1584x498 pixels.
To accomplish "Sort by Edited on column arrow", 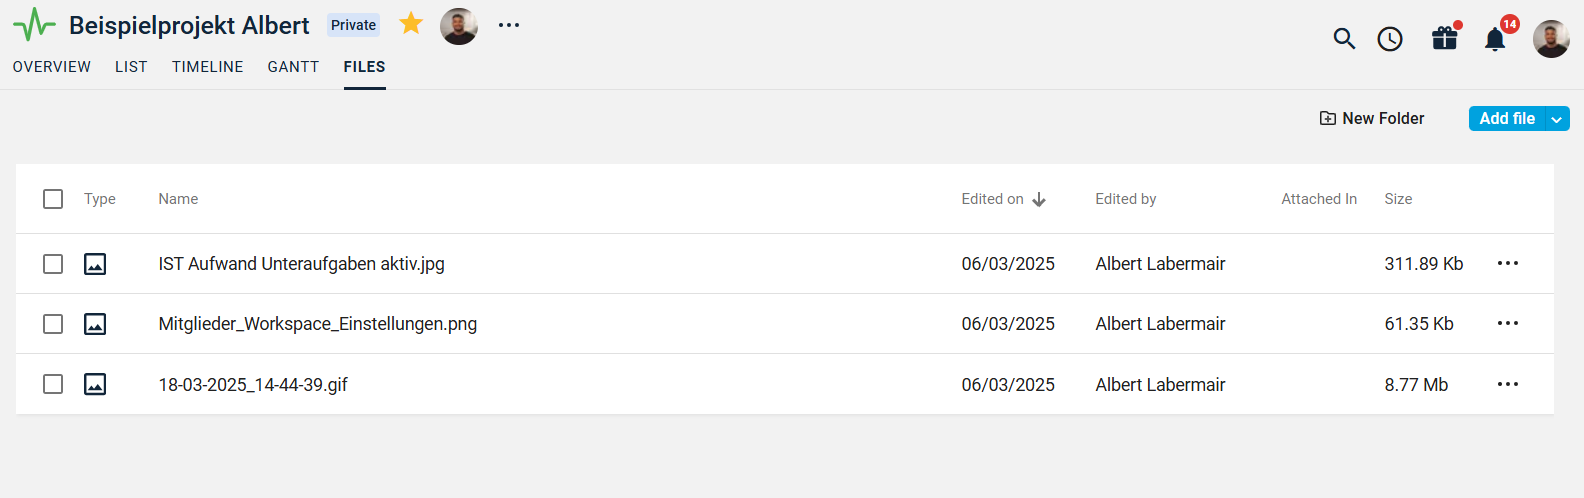I will click(x=1039, y=199).
